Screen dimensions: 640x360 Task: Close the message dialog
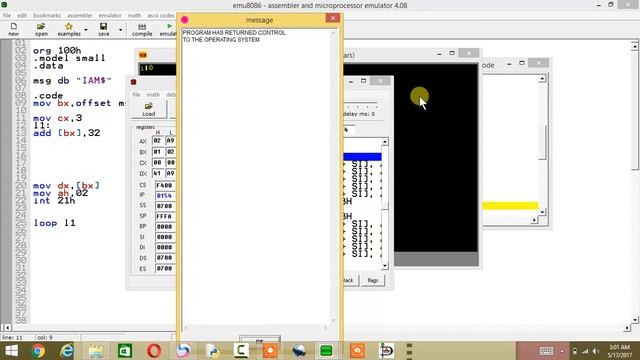coord(333,18)
